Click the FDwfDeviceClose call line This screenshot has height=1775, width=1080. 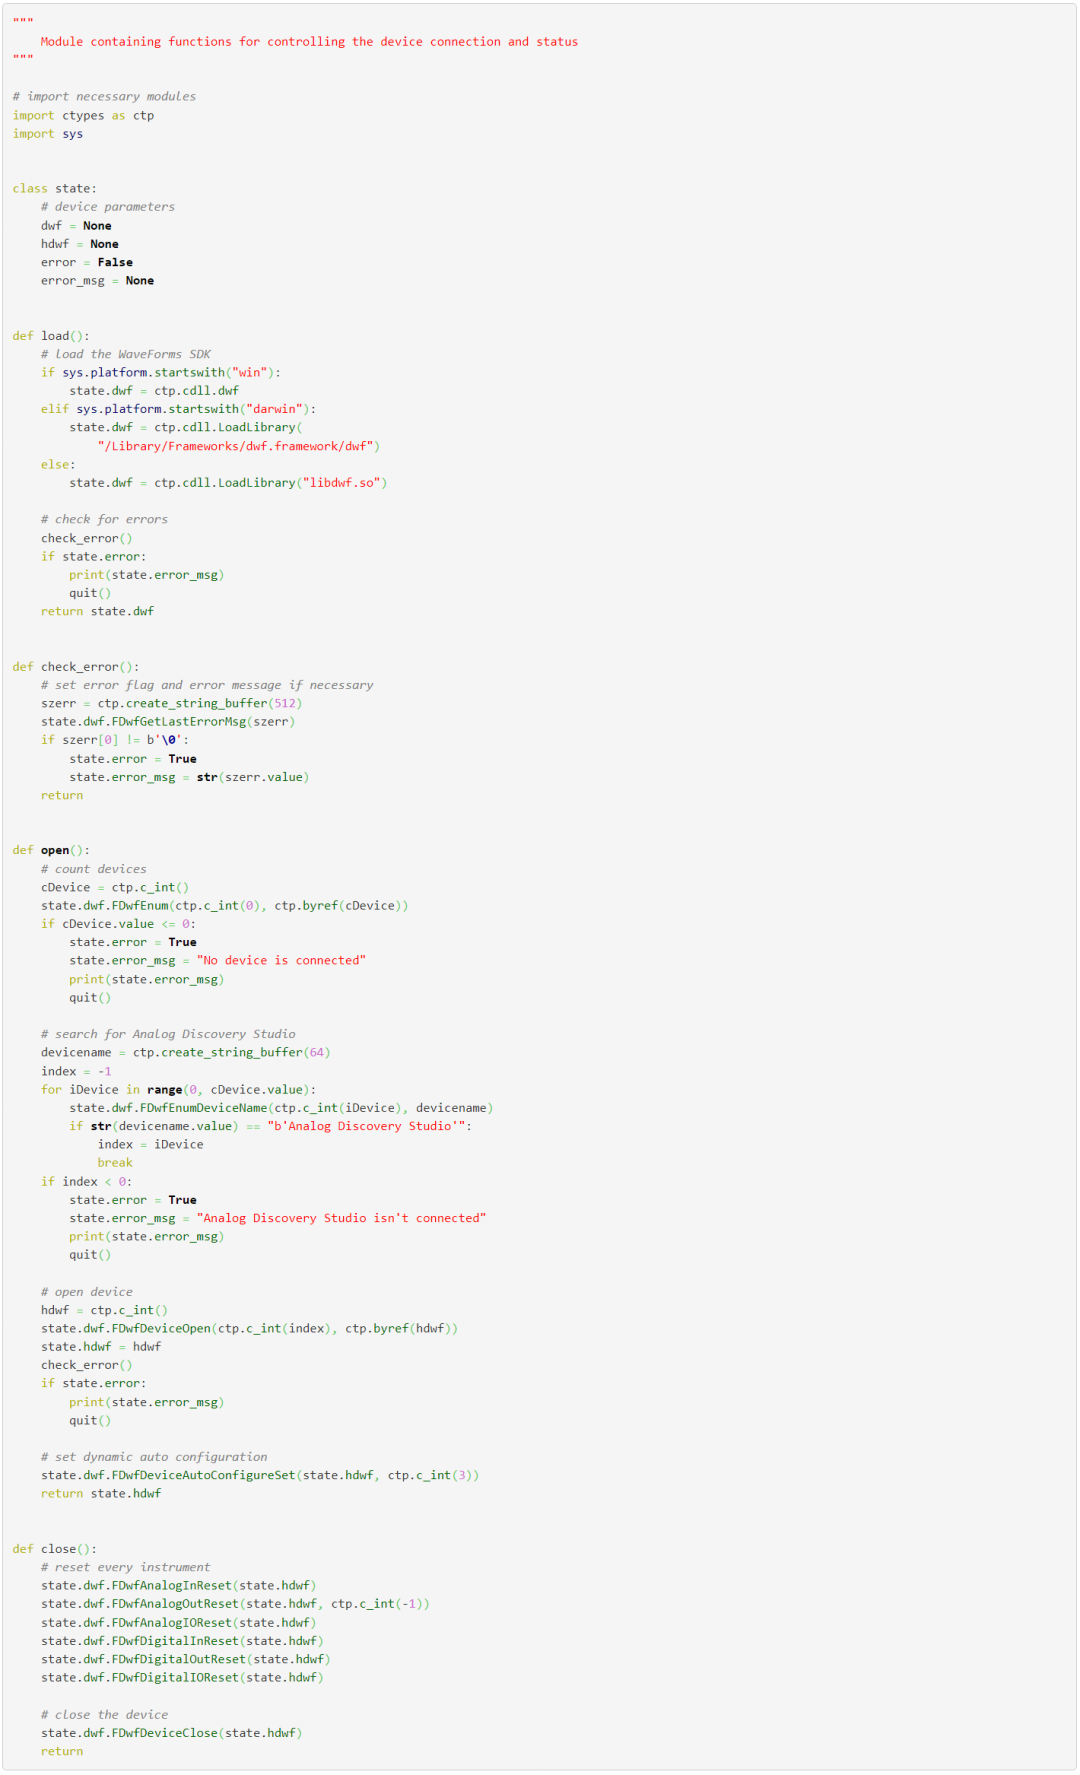(171, 1733)
